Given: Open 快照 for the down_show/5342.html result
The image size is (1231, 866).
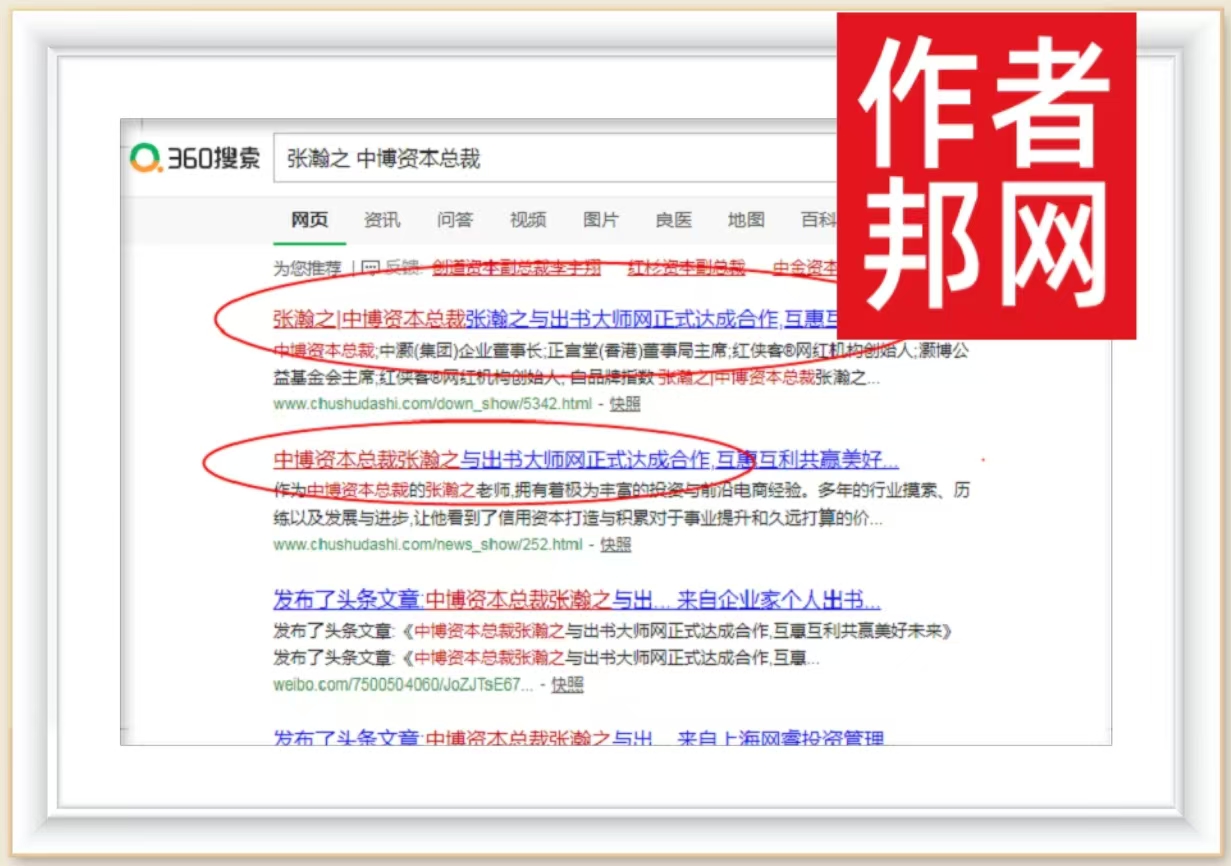Looking at the screenshot, I should point(625,404).
